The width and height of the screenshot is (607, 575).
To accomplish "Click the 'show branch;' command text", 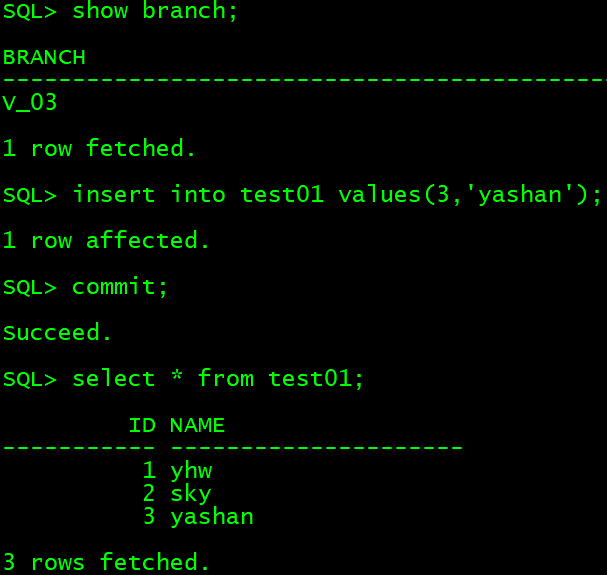I will coord(155,11).
